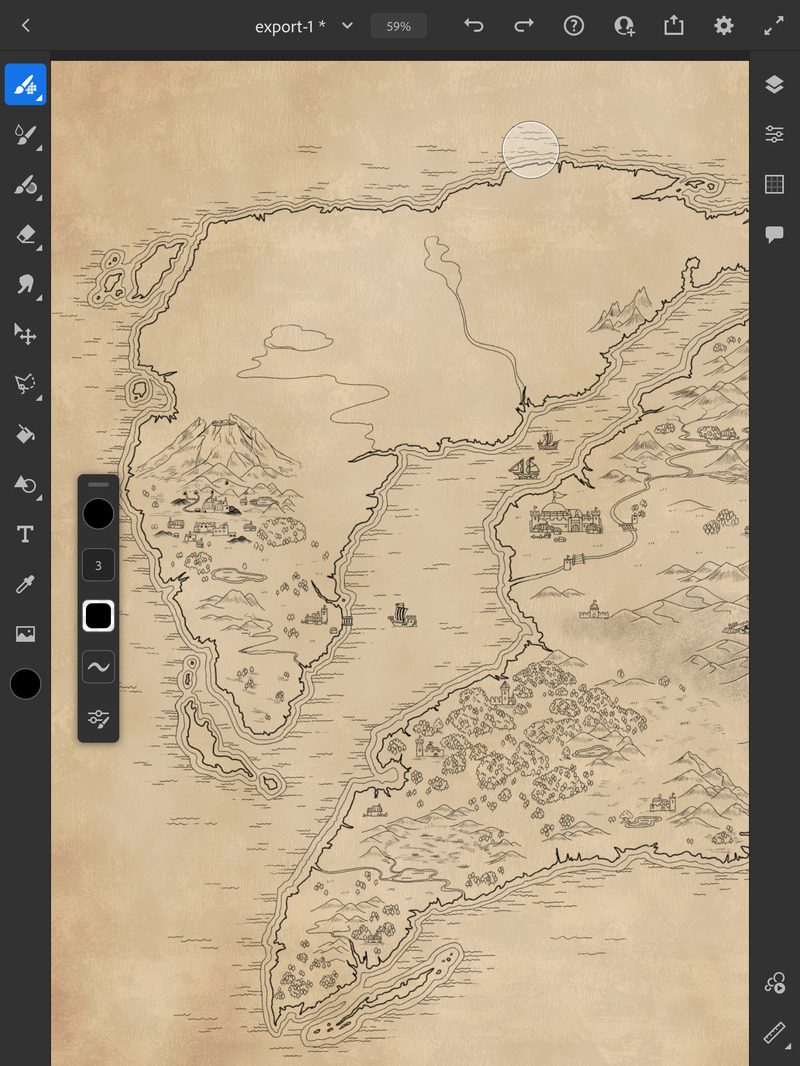
Task: Activate the move transform tool
Action: pos(25,334)
